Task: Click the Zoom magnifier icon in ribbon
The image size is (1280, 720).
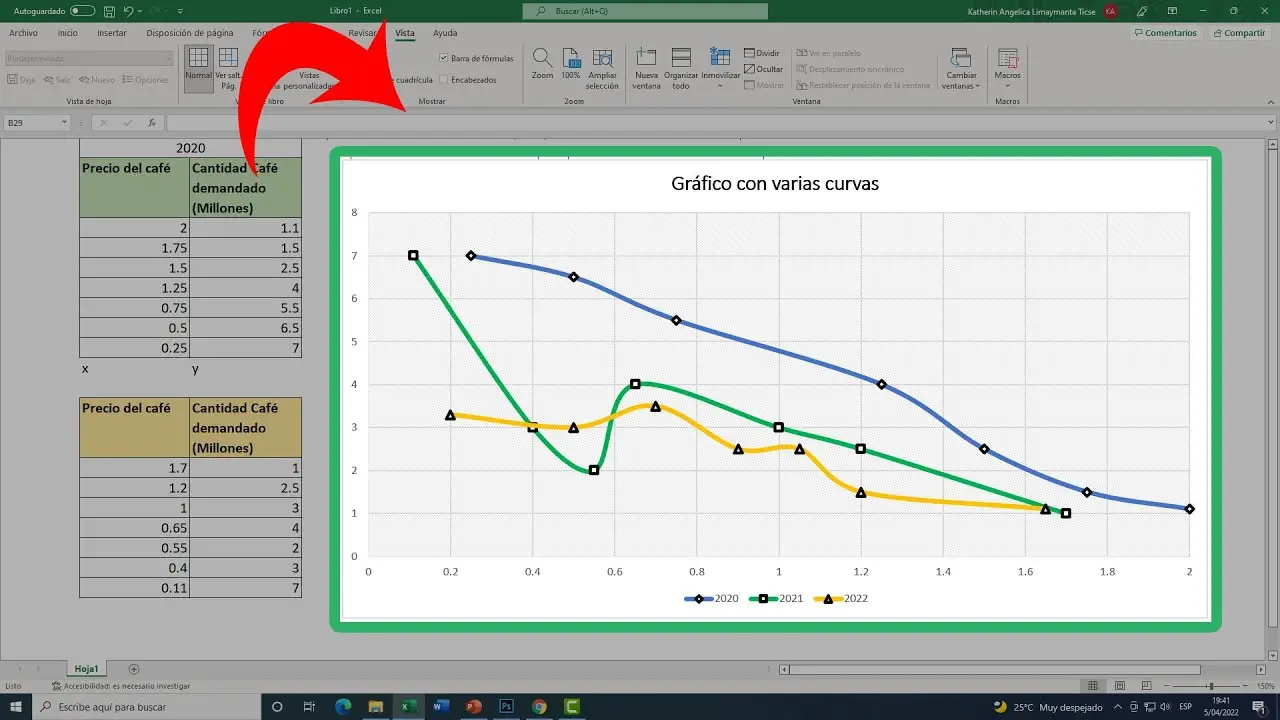Action: [542, 60]
